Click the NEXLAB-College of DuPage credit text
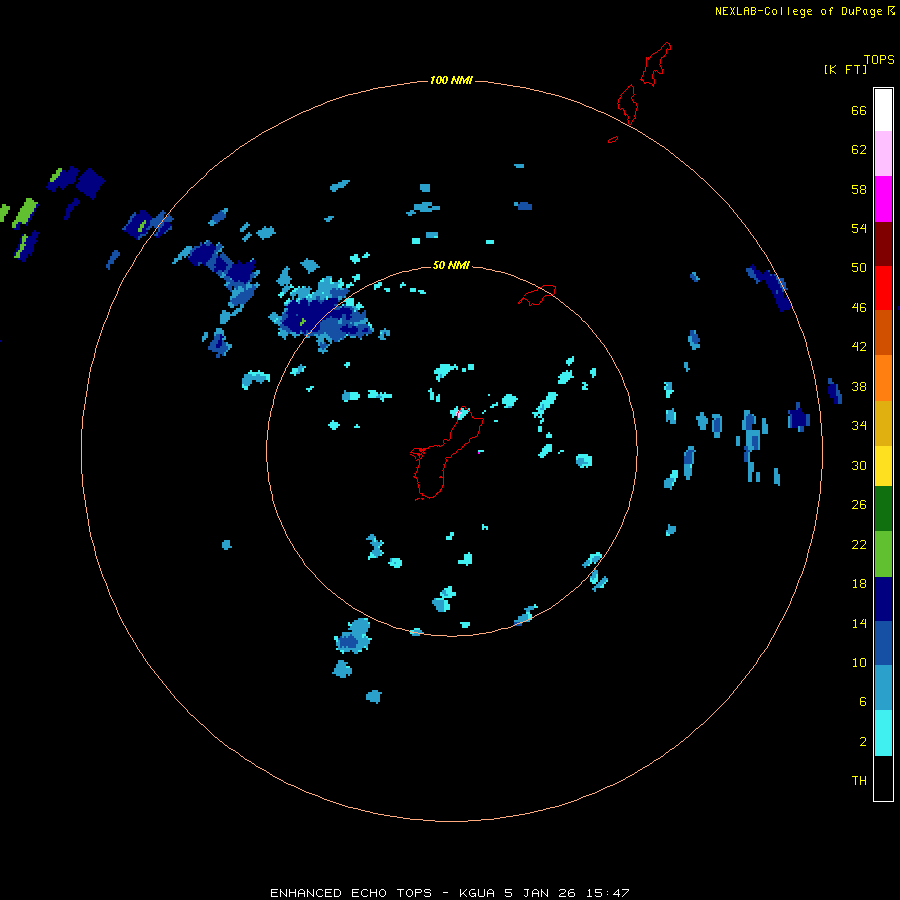The height and width of the screenshot is (900, 900). pos(804,11)
